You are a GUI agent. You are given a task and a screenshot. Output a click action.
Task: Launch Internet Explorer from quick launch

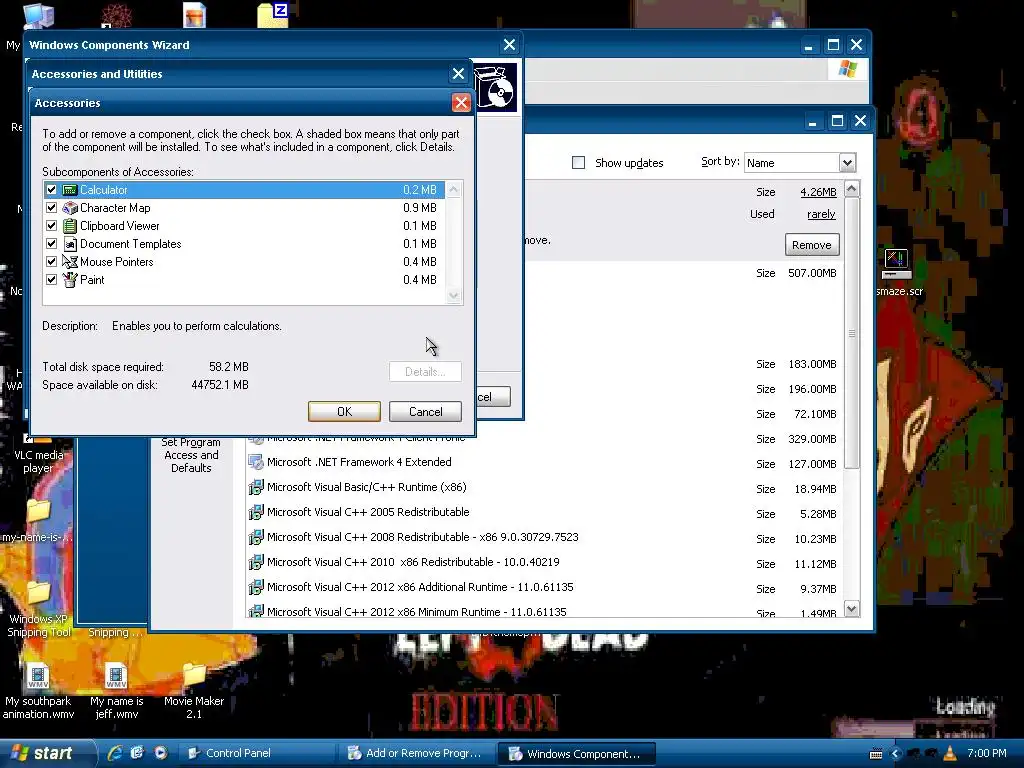pyautogui.click(x=115, y=753)
